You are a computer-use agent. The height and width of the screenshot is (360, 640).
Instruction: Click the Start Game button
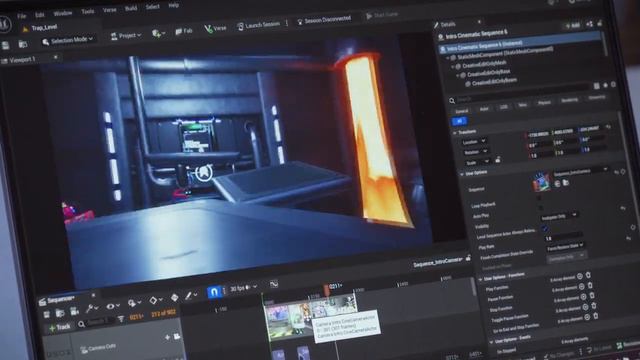(x=382, y=15)
